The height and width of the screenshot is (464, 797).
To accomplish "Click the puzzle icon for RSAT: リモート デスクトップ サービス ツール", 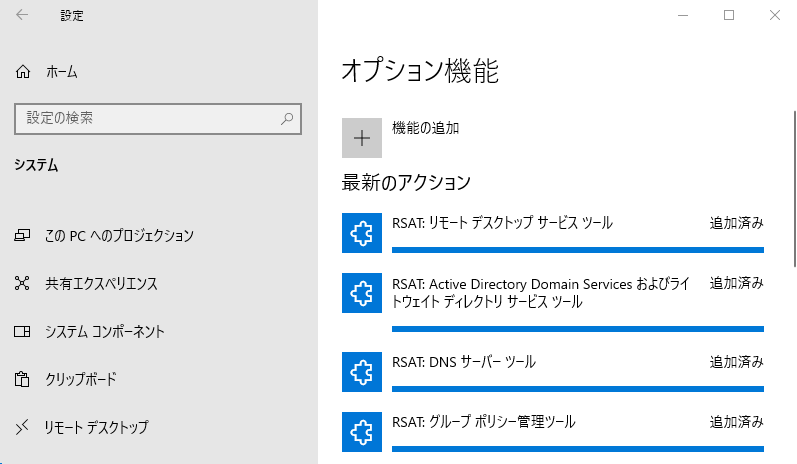I will [362, 233].
